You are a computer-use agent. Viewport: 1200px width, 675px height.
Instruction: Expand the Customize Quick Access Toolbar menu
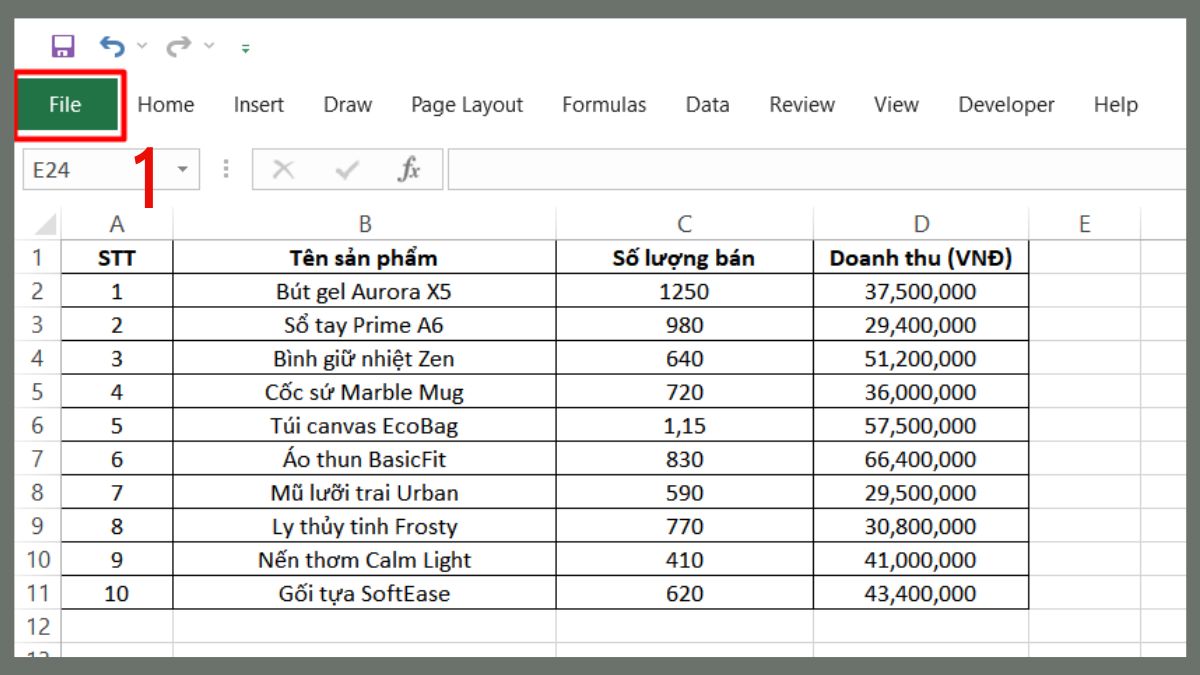tap(245, 48)
